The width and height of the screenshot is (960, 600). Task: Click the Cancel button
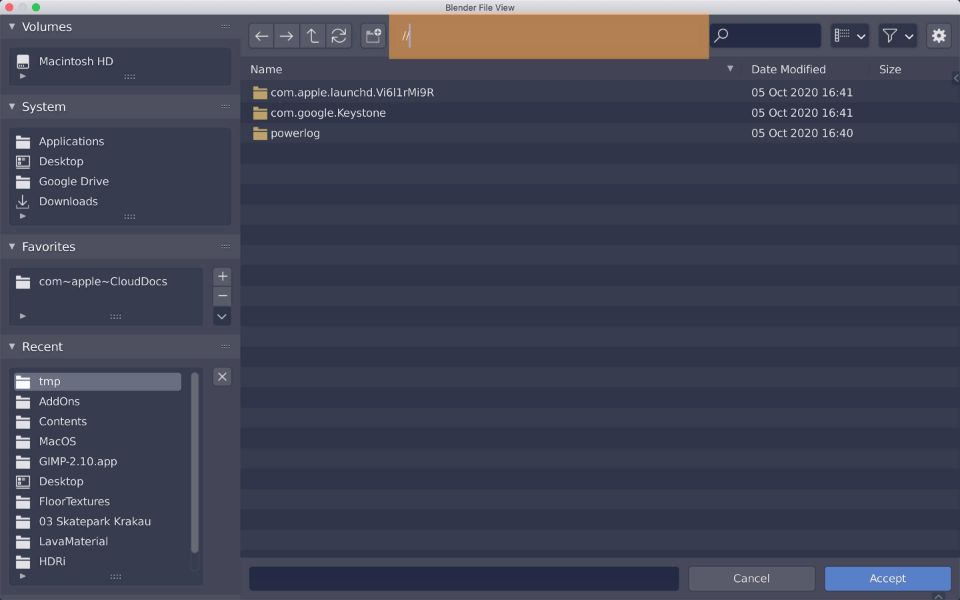click(751, 578)
